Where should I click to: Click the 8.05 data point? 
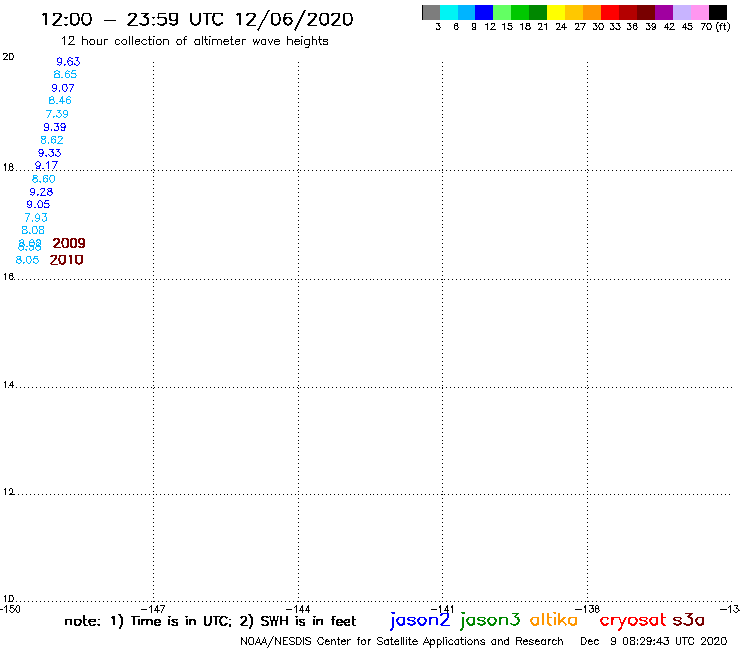[27, 260]
